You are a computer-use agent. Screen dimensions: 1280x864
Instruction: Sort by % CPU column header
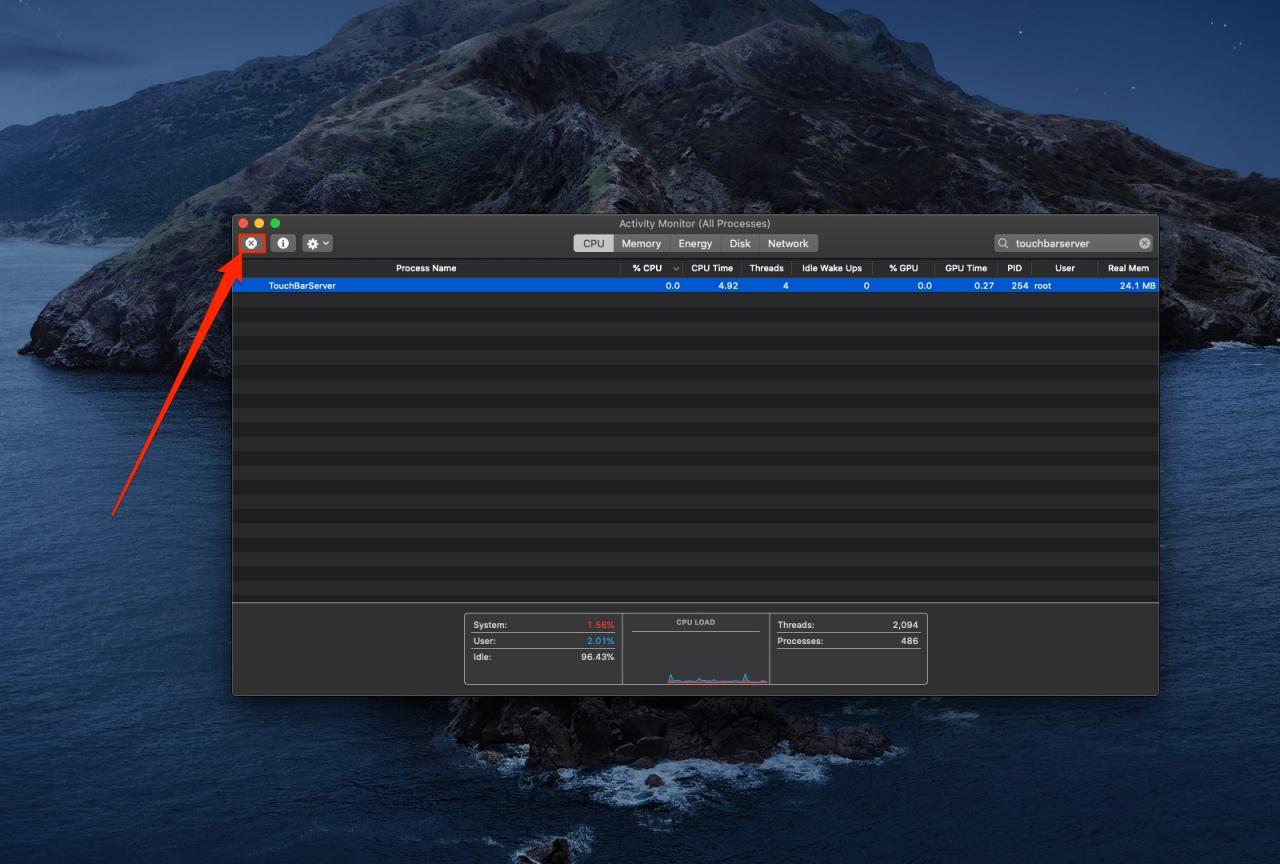(x=651, y=268)
